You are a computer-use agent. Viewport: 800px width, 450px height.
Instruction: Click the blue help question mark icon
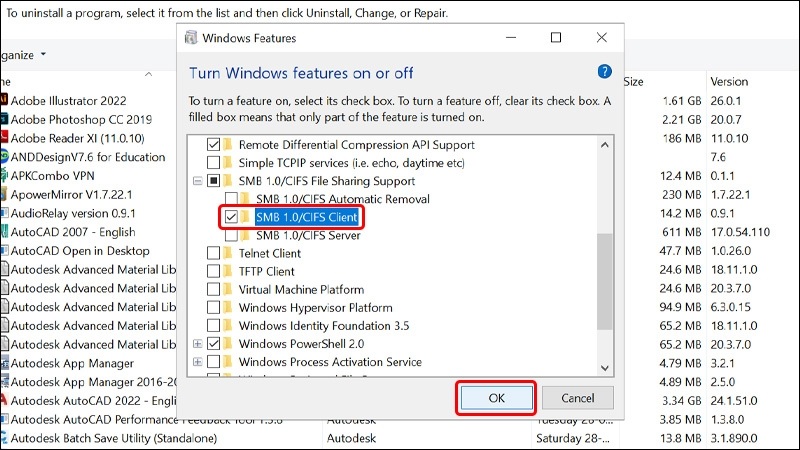tap(604, 72)
